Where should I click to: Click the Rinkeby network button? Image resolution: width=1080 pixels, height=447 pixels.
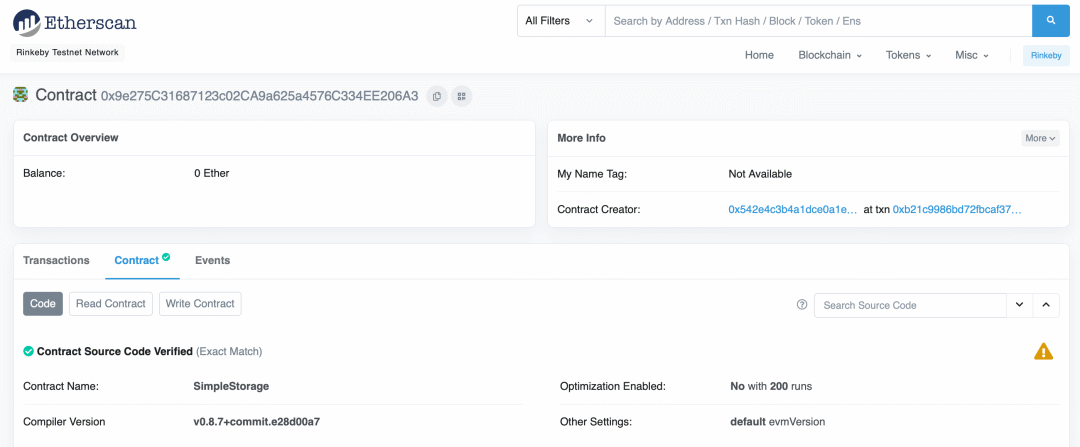[x=1046, y=56]
